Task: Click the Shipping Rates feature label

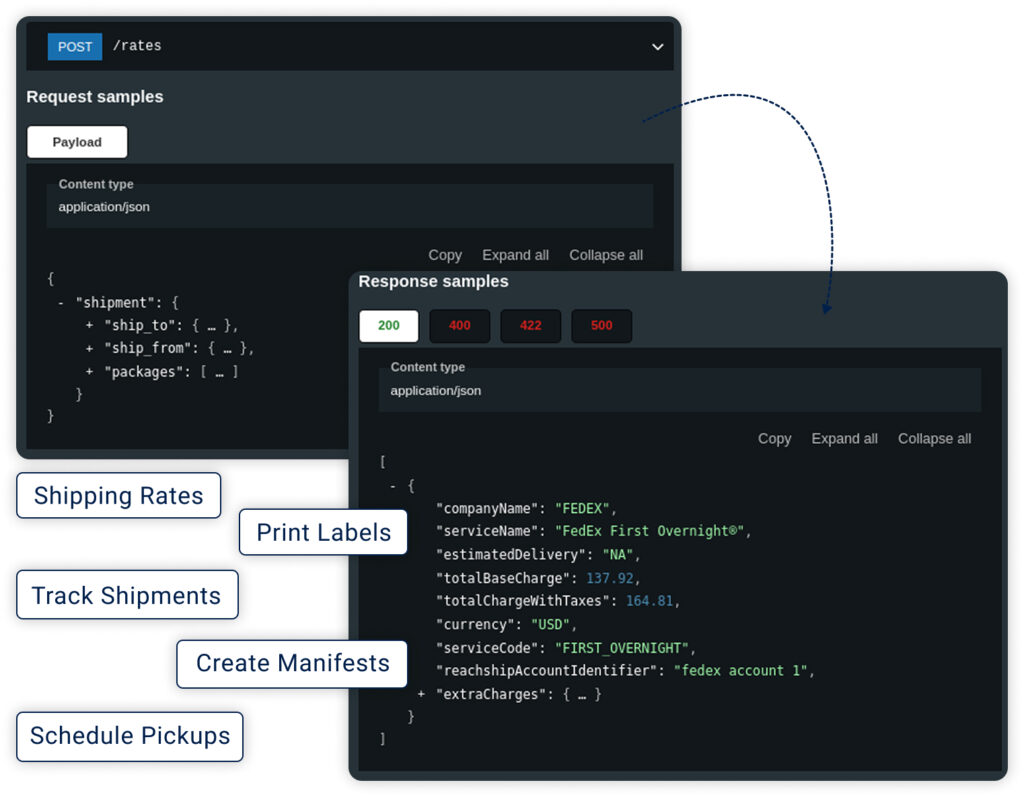Action: (118, 496)
